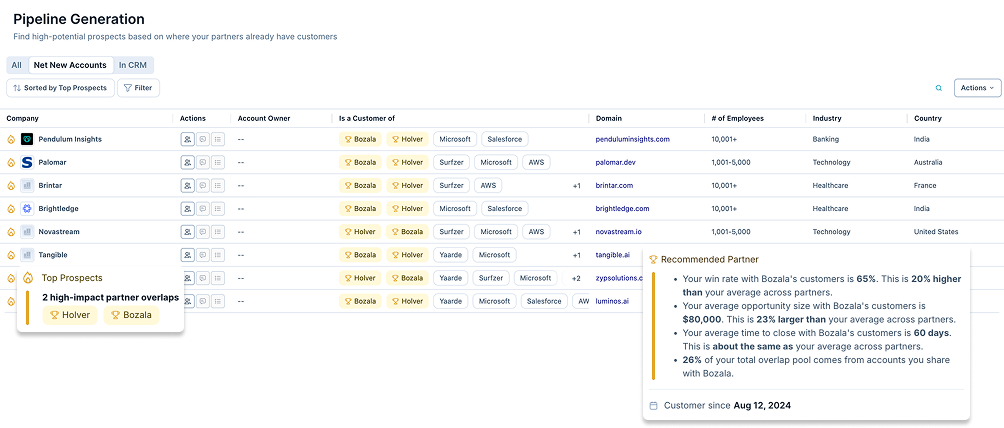Open the Actions dropdown at top right
The height and width of the screenshot is (428, 1004).
click(x=977, y=88)
